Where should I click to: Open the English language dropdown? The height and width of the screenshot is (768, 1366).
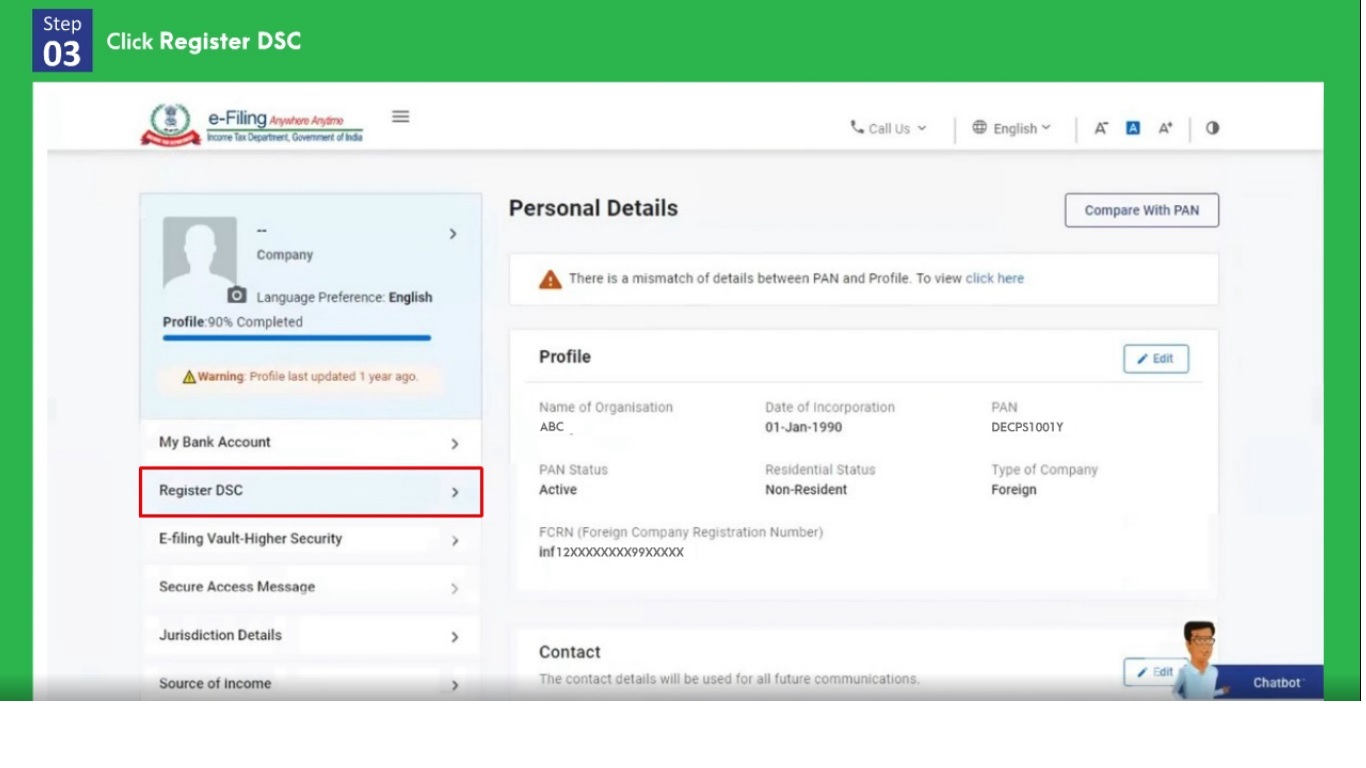tap(1011, 128)
